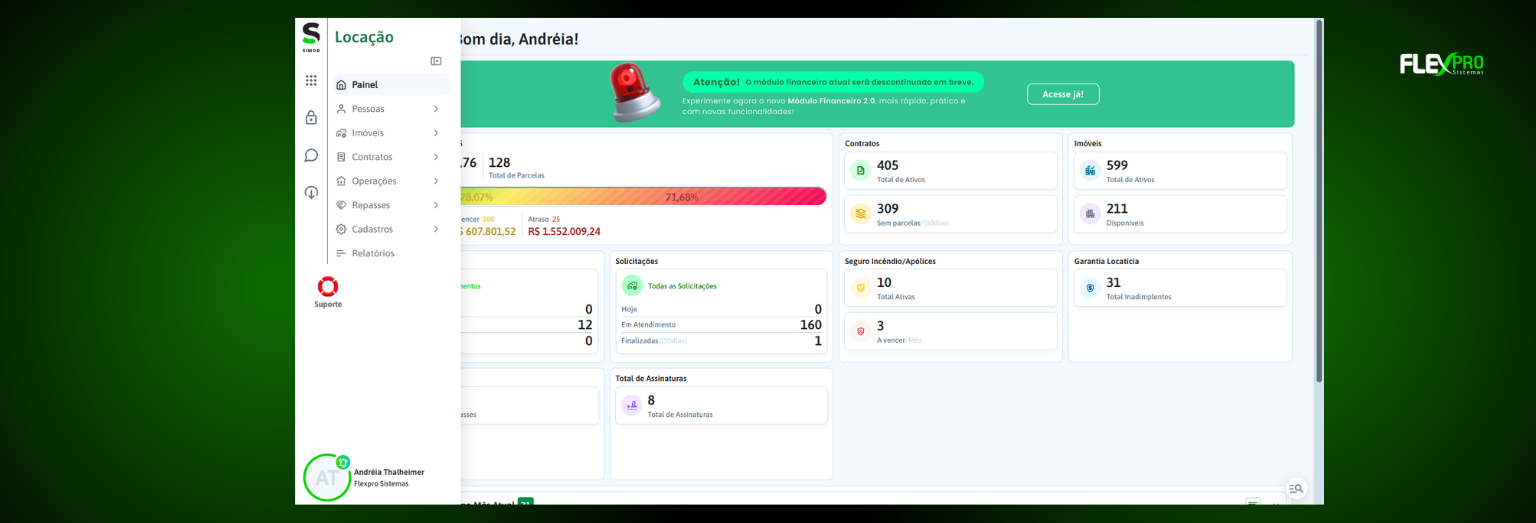Click the Atenção! notice pill

point(833,82)
